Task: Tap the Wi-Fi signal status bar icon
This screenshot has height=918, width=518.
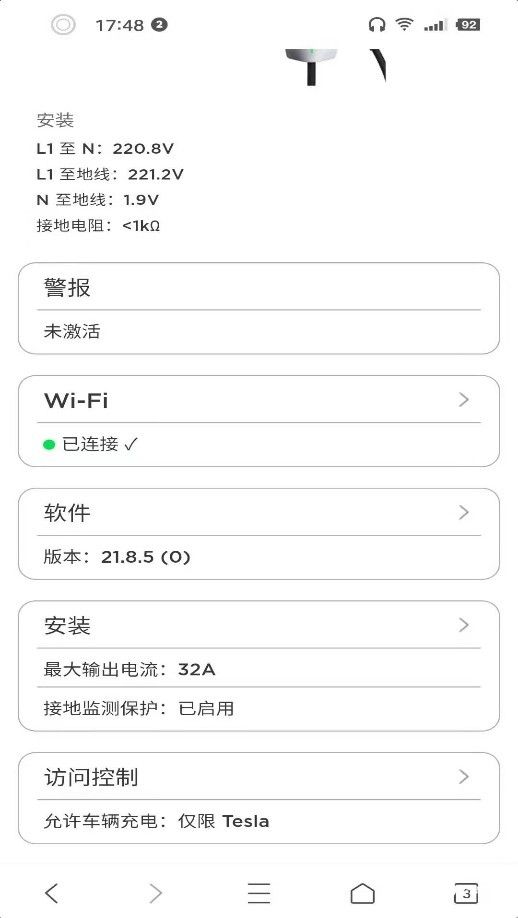Action: (x=404, y=25)
